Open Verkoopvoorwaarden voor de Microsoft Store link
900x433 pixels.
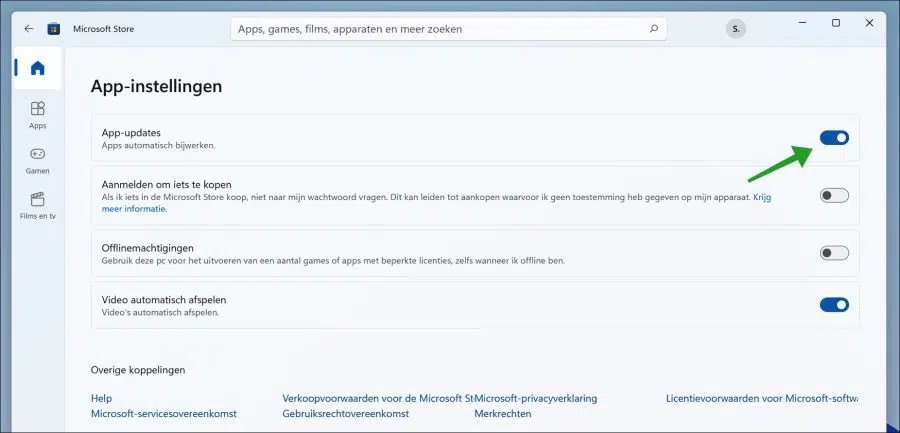coord(380,398)
